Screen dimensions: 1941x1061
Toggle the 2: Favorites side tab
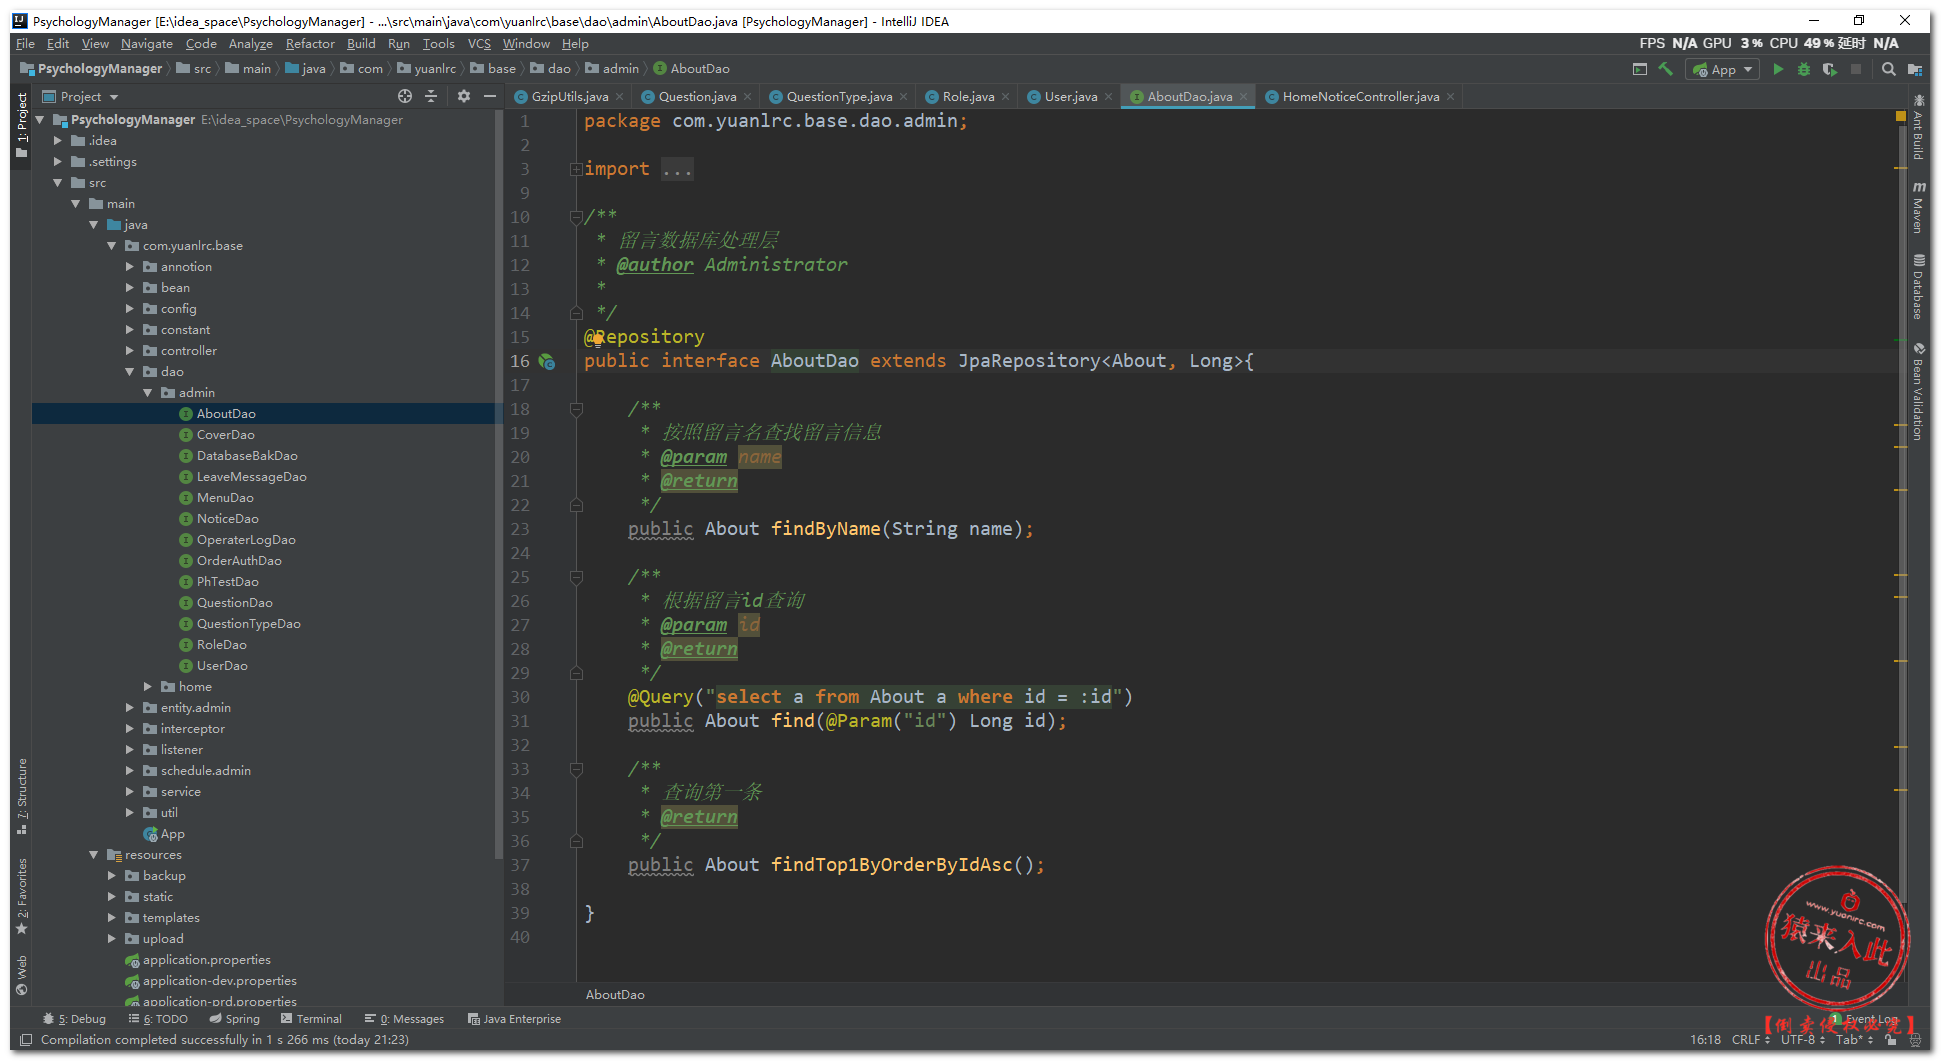coord(22,896)
